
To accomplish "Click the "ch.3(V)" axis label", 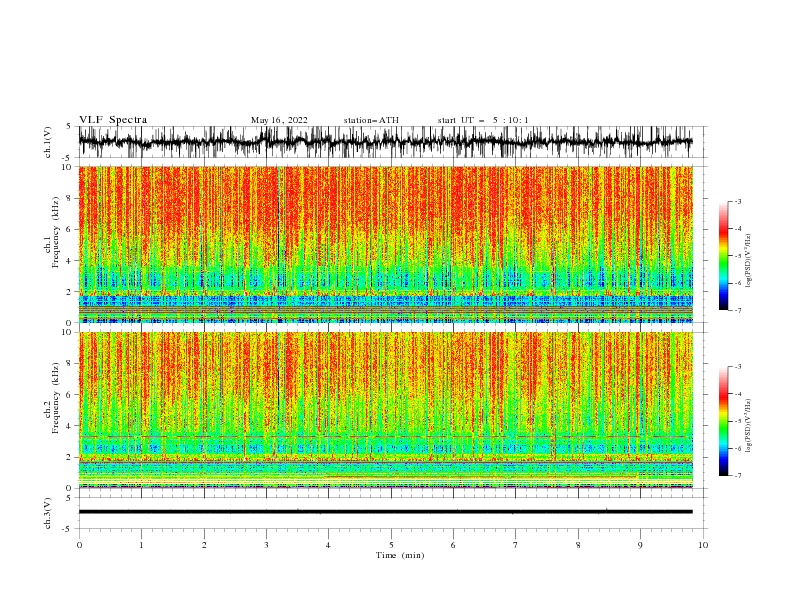I will [48, 513].
